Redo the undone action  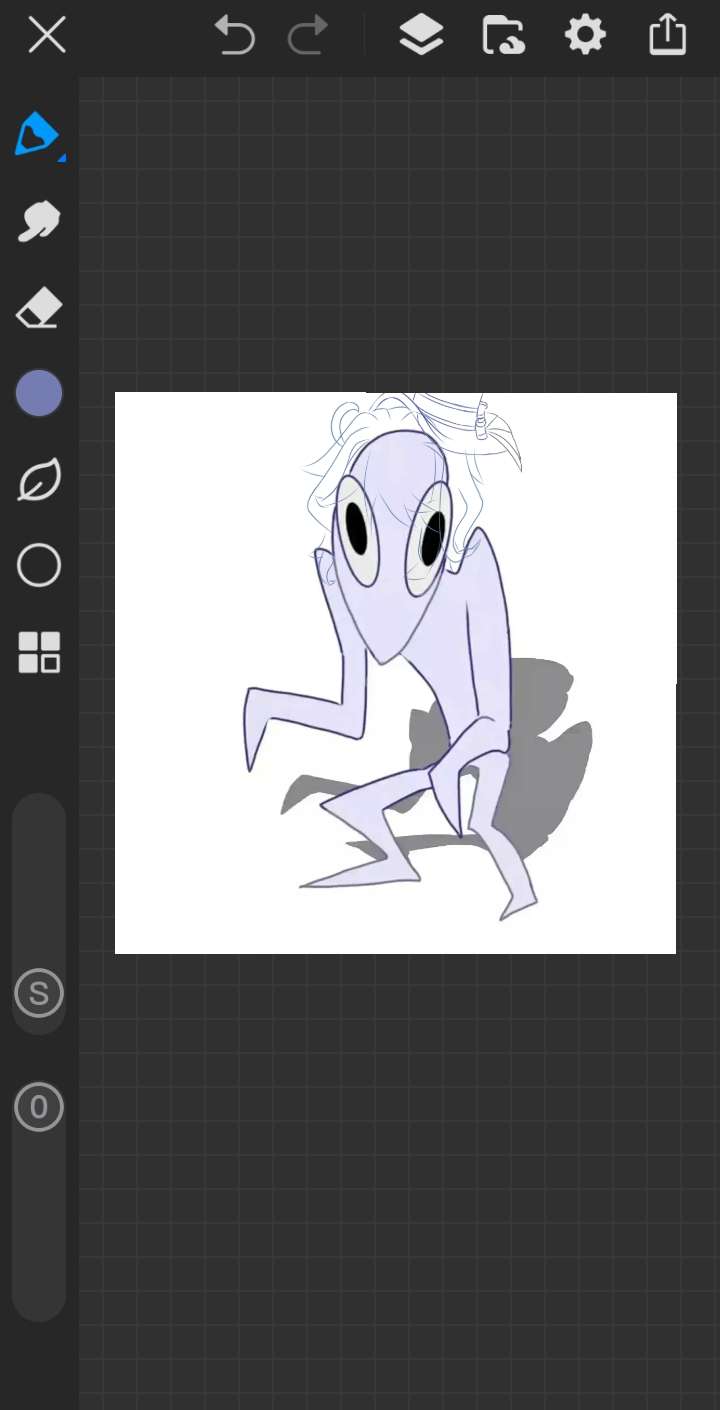[x=308, y=36]
